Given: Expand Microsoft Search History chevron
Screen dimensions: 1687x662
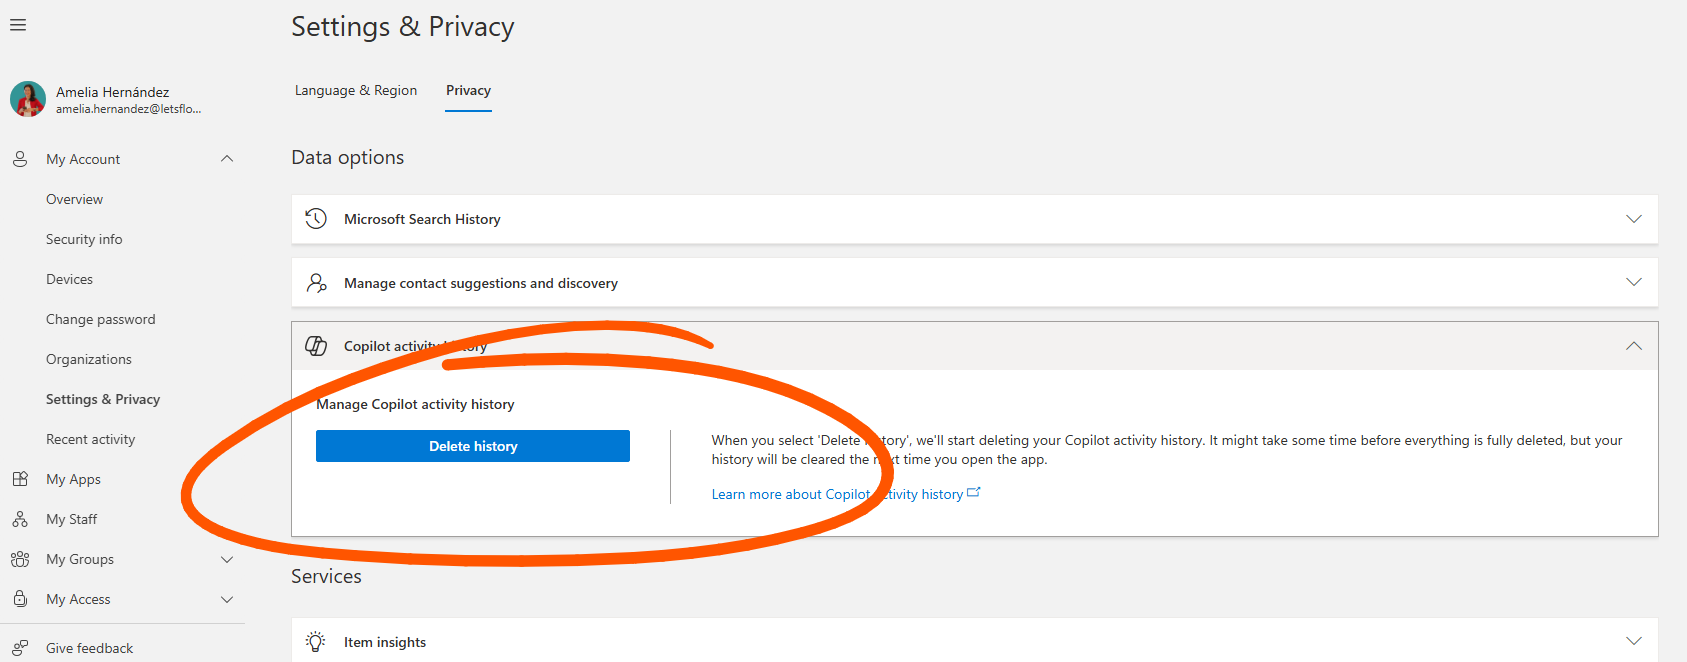Looking at the screenshot, I should tap(1634, 219).
